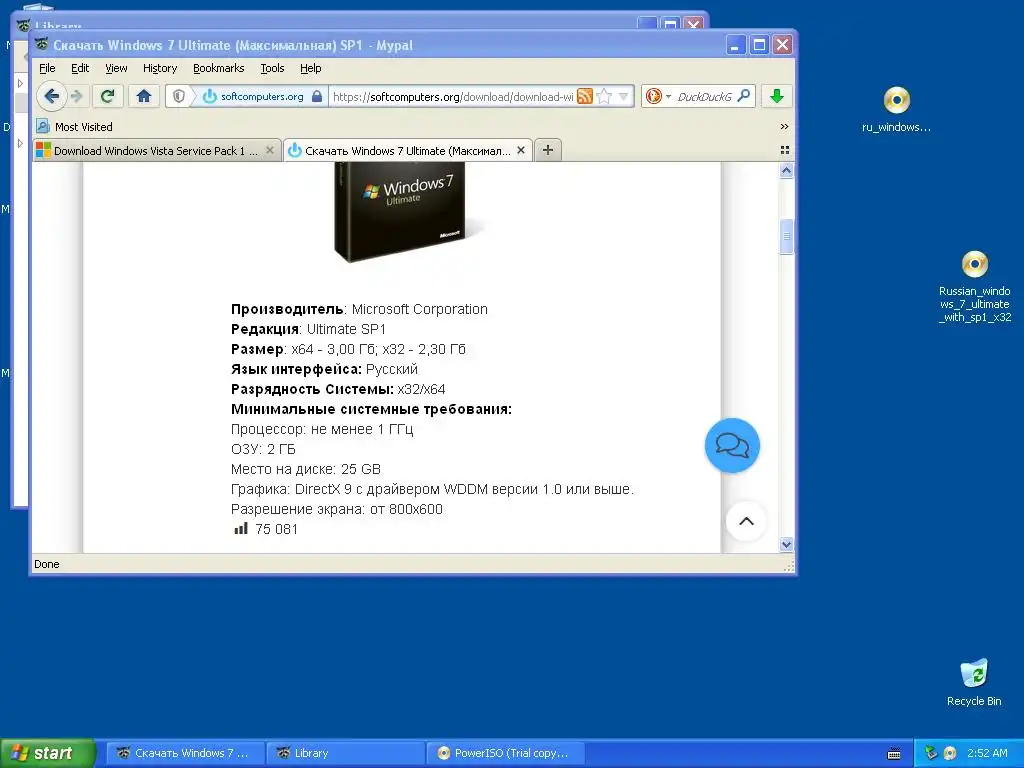1024x768 pixels.
Task: Click the 2:52 AM system clock
Action: point(987,753)
